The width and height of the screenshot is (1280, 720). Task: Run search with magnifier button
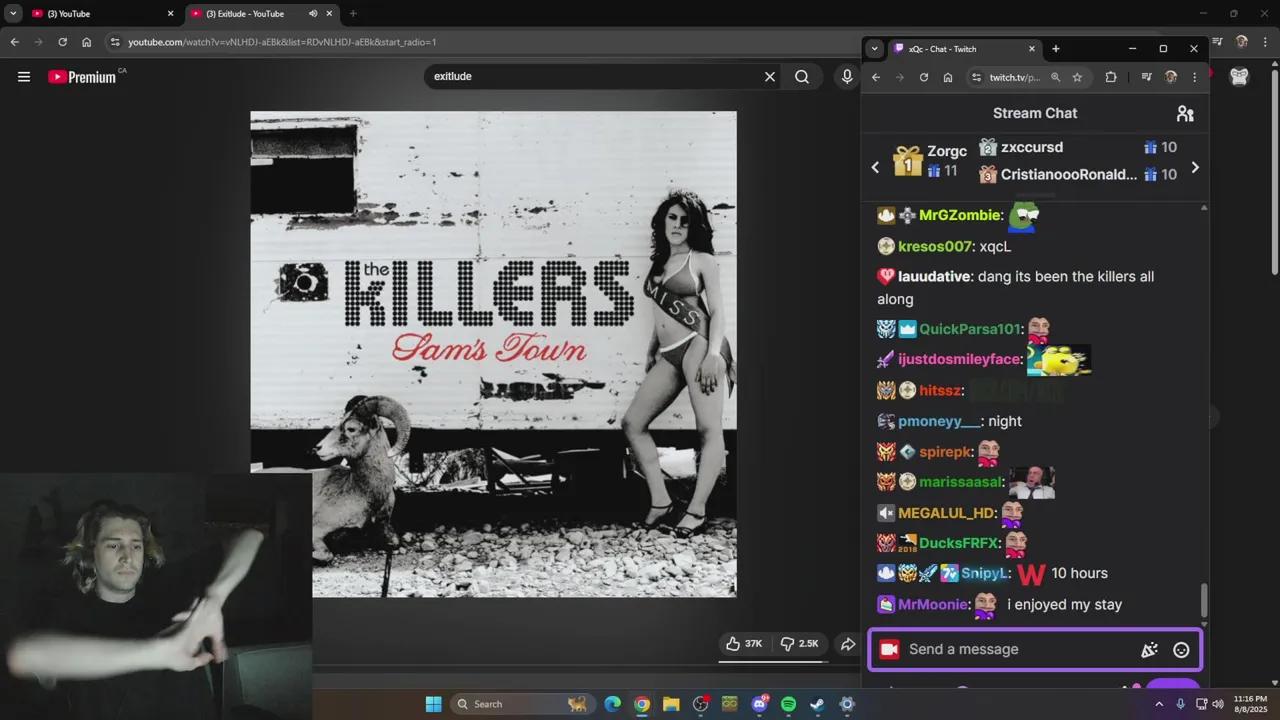pyautogui.click(x=802, y=76)
